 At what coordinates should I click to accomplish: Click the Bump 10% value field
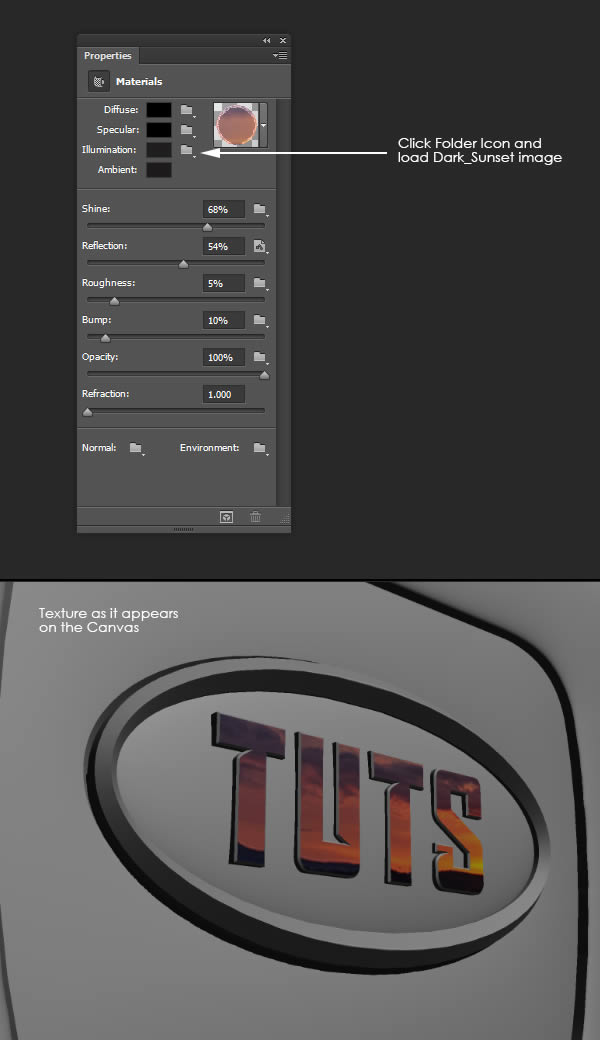tap(223, 320)
